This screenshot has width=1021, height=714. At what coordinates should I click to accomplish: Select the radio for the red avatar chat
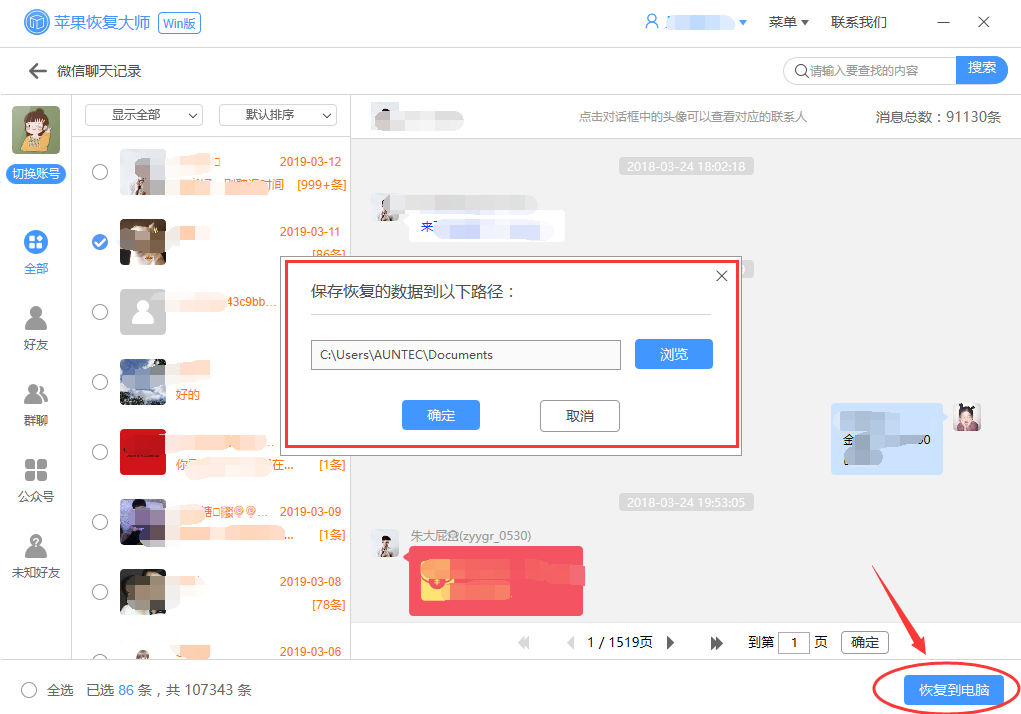100,452
